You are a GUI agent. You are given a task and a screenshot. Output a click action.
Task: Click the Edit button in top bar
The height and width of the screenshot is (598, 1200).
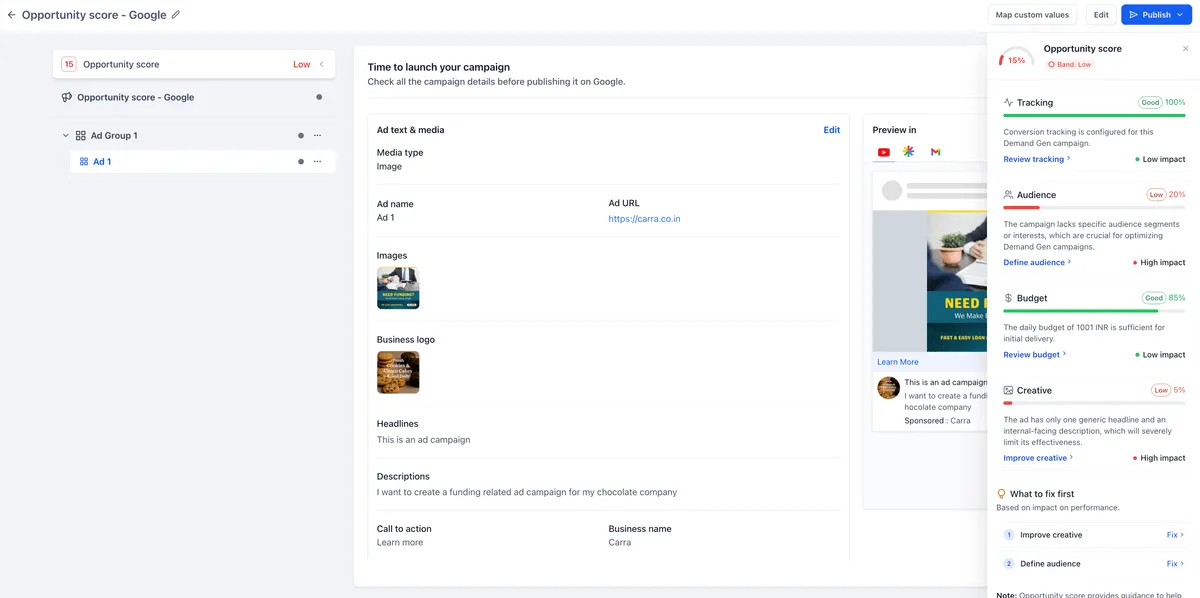tap(1101, 15)
